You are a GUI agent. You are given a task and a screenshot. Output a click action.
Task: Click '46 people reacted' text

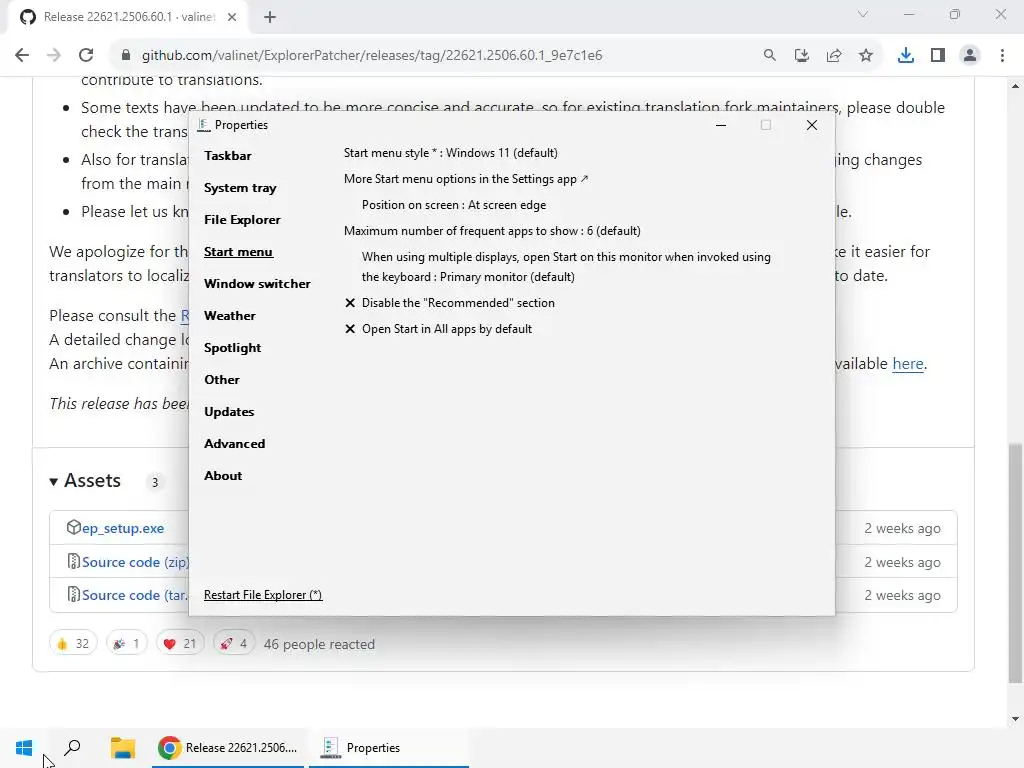tap(319, 644)
